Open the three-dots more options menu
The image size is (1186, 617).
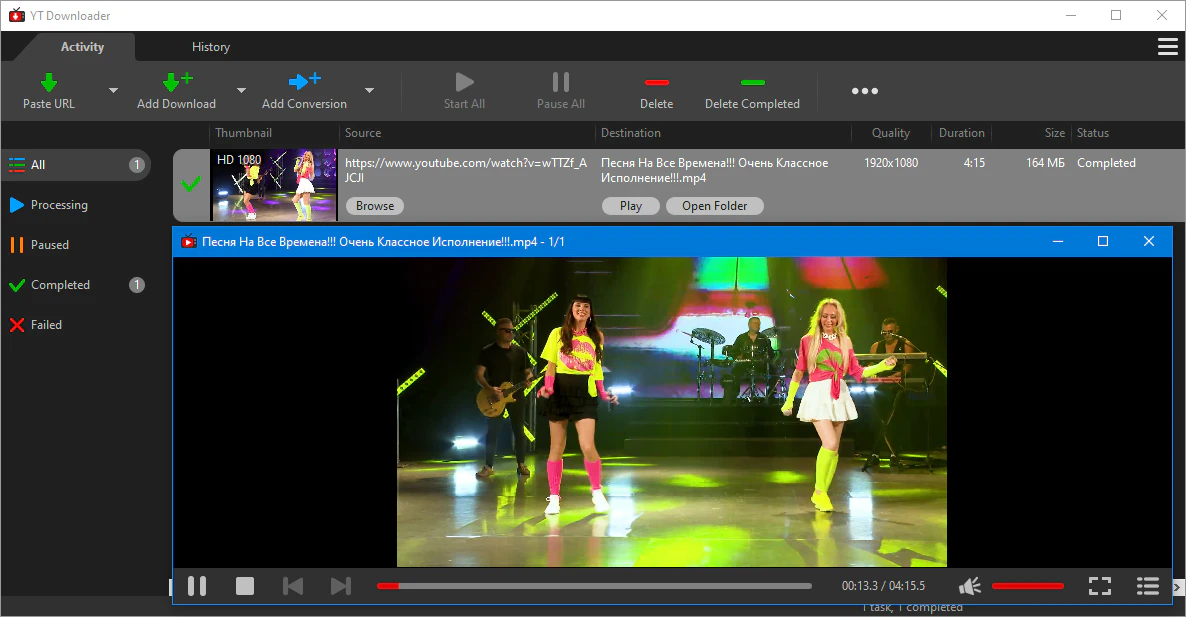[864, 91]
